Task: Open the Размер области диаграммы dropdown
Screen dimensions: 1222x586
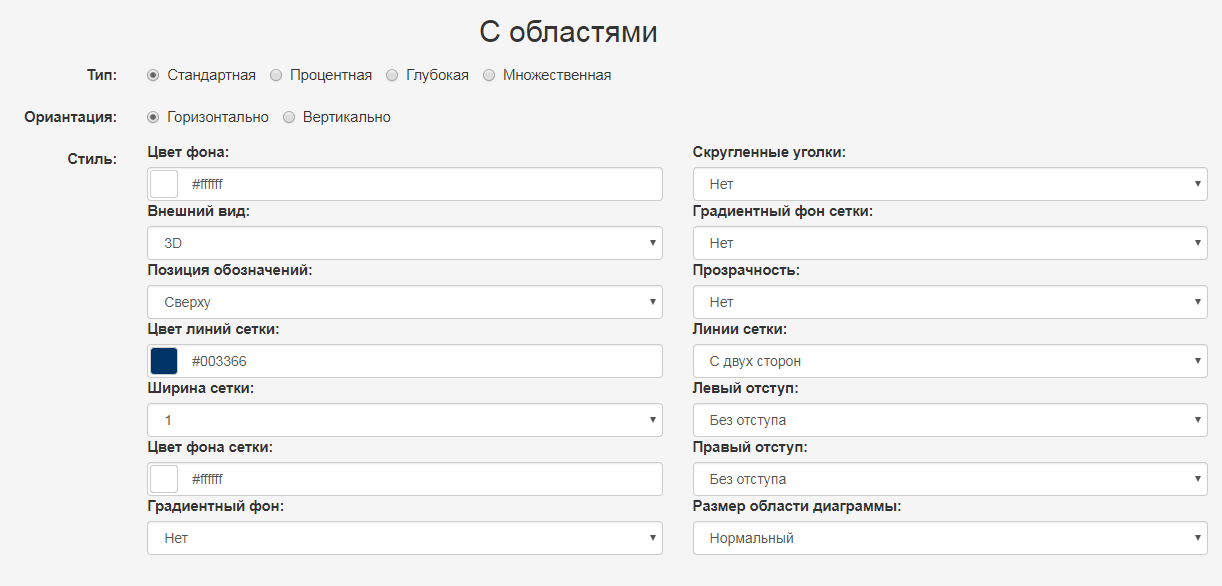Action: [949, 538]
